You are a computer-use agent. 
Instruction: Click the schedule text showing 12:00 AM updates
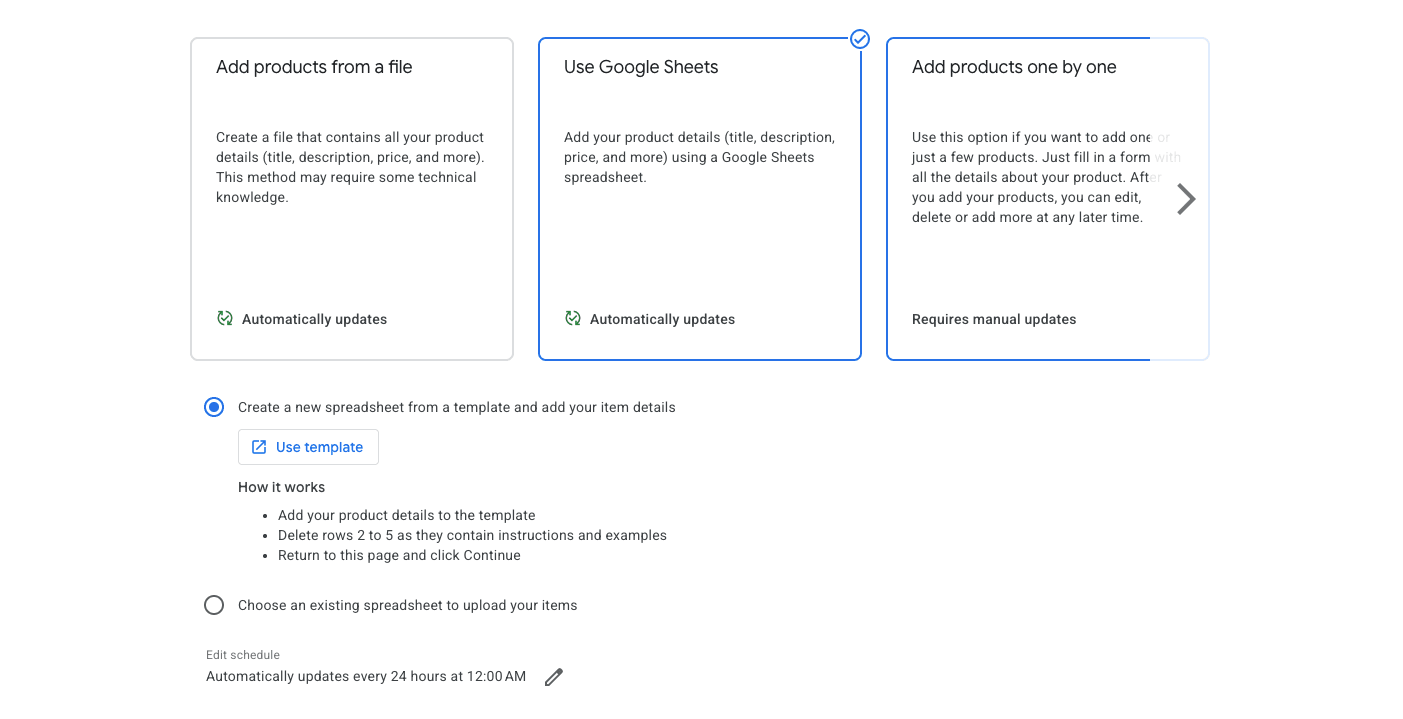point(366,676)
